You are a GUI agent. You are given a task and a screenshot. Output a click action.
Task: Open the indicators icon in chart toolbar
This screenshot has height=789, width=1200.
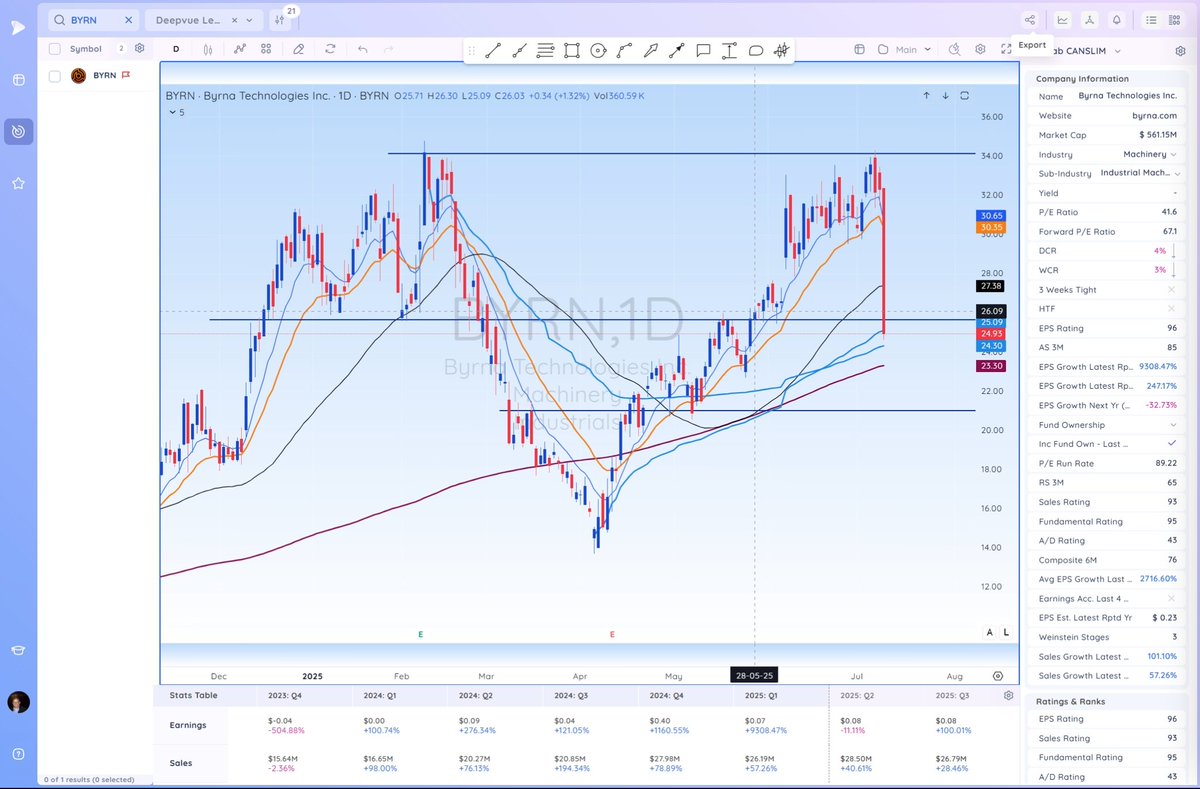tap(240, 49)
